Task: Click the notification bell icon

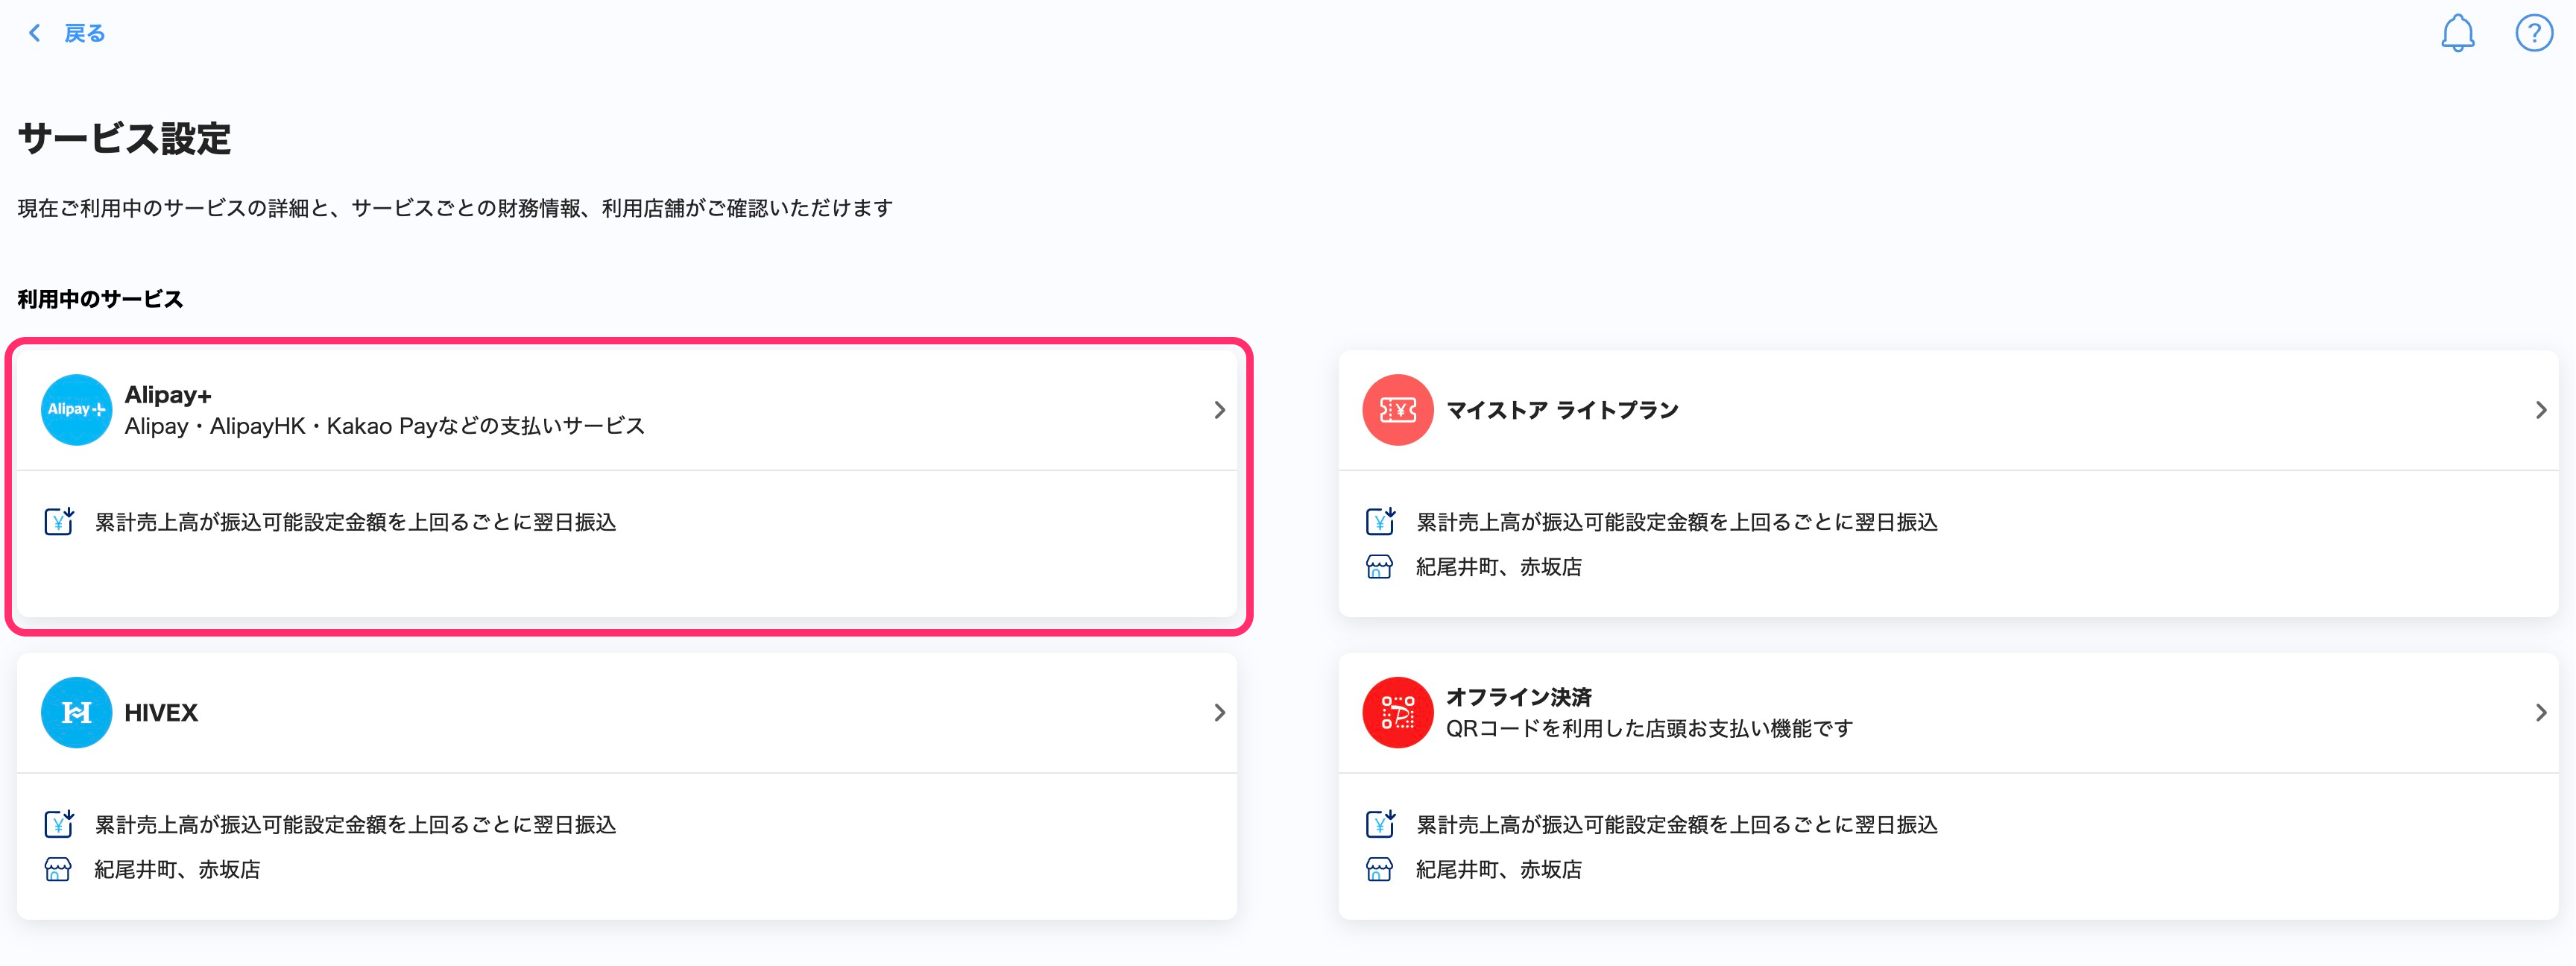Action: pos(2459,32)
